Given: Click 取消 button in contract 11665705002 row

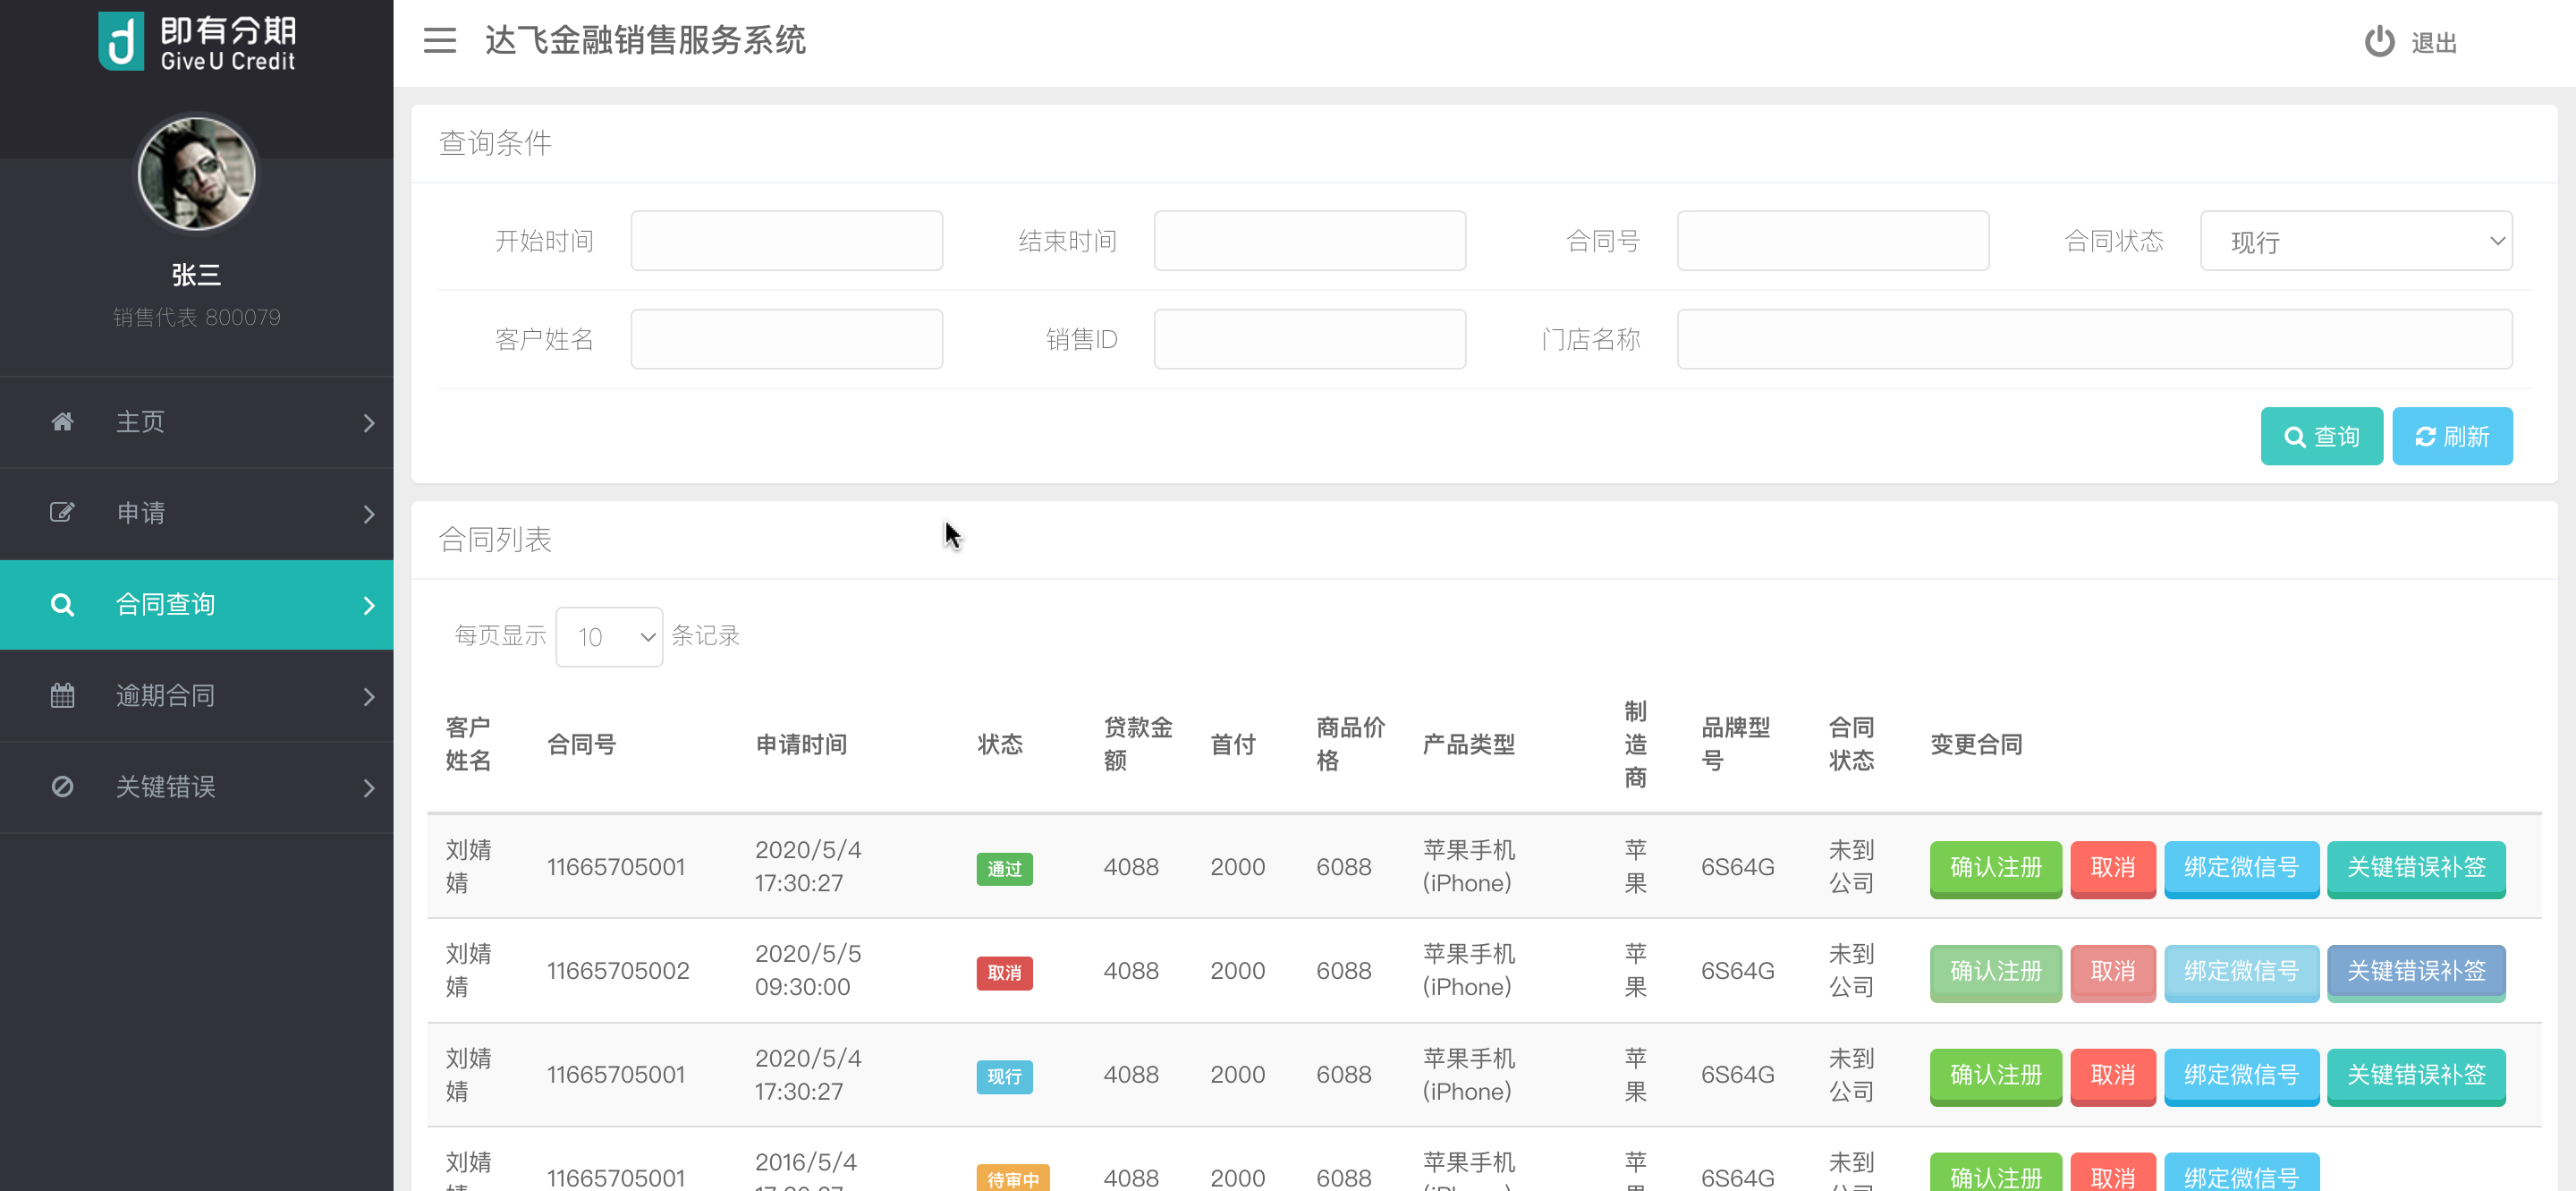Looking at the screenshot, I should click(x=2112, y=972).
